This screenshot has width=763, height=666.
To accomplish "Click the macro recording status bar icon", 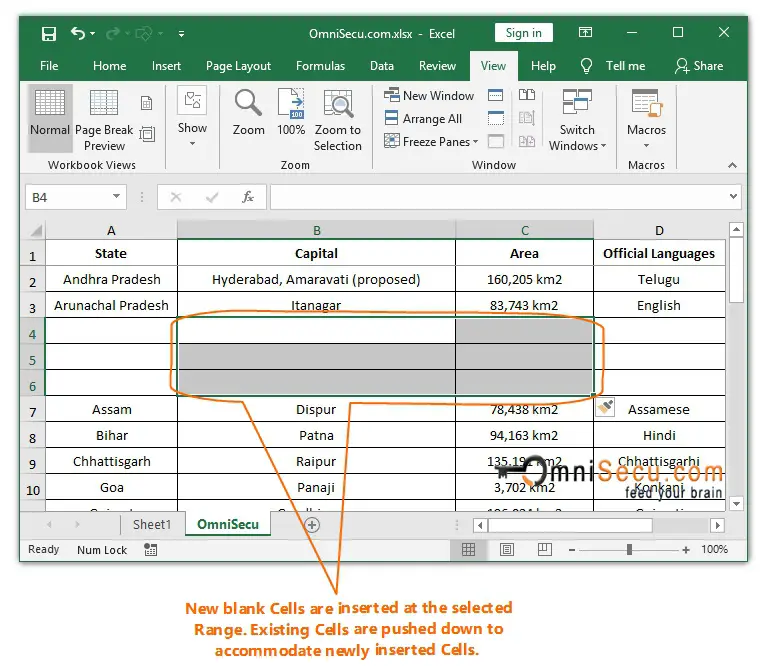I will [x=150, y=550].
